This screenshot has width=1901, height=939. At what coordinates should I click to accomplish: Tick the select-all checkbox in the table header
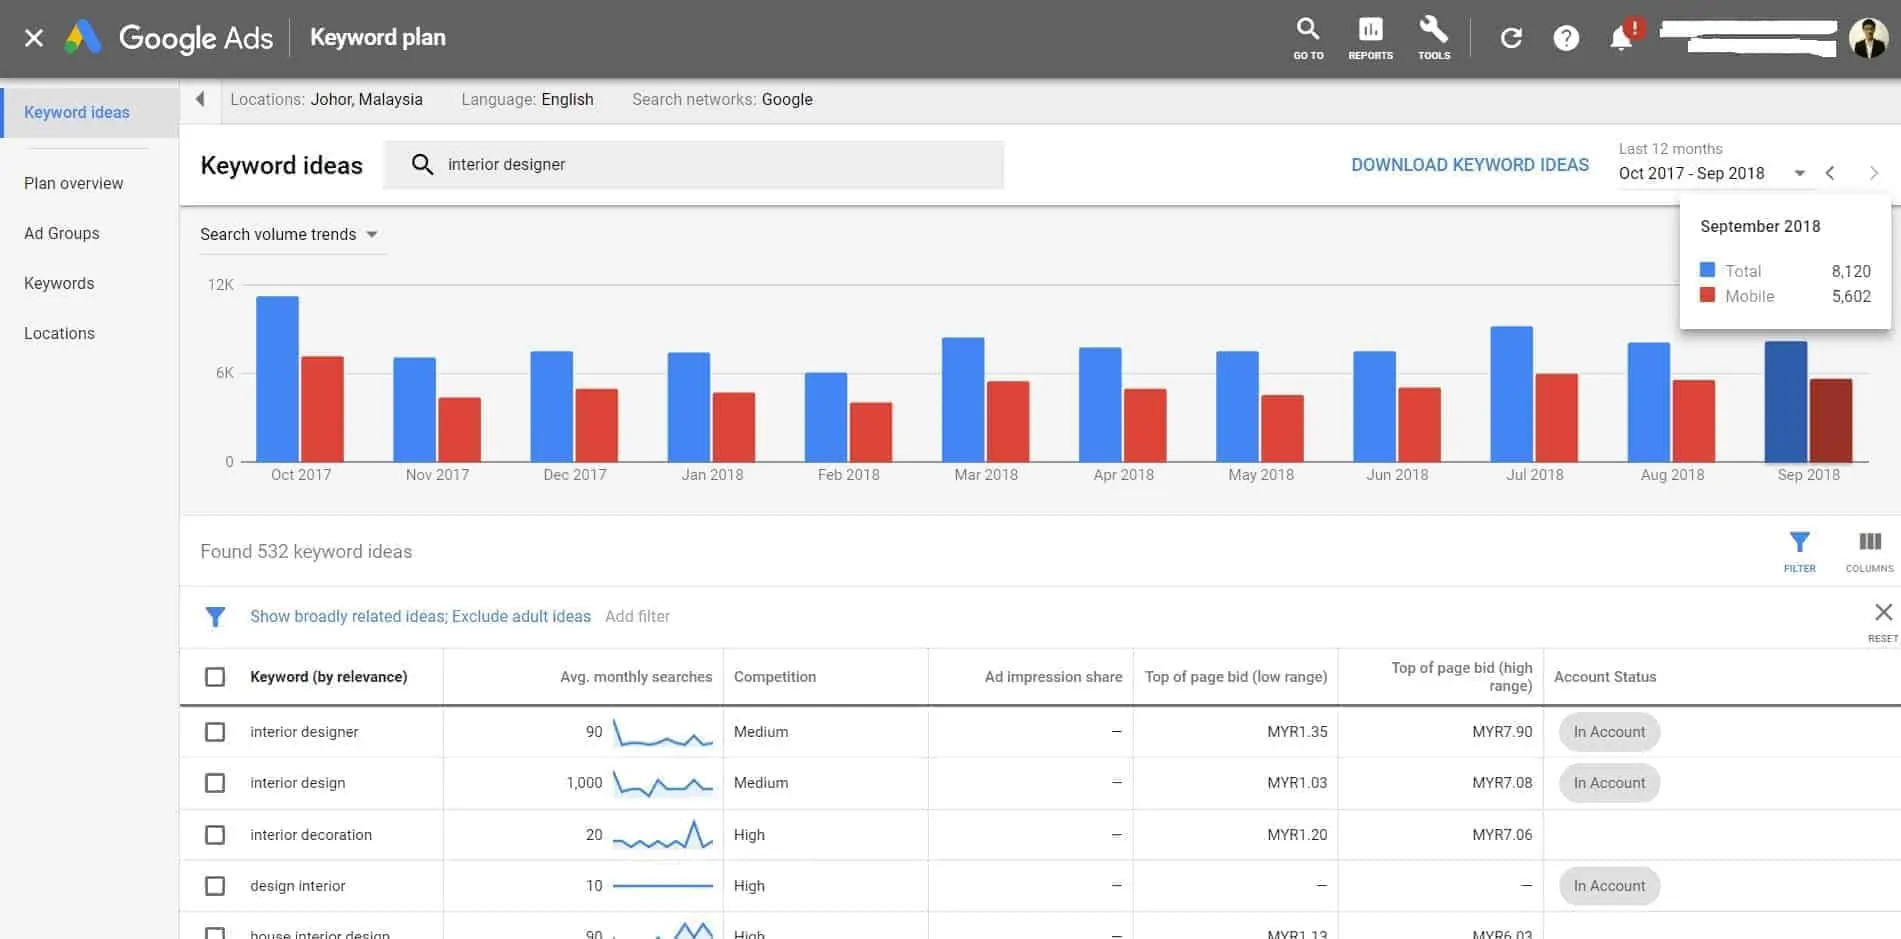click(x=215, y=677)
